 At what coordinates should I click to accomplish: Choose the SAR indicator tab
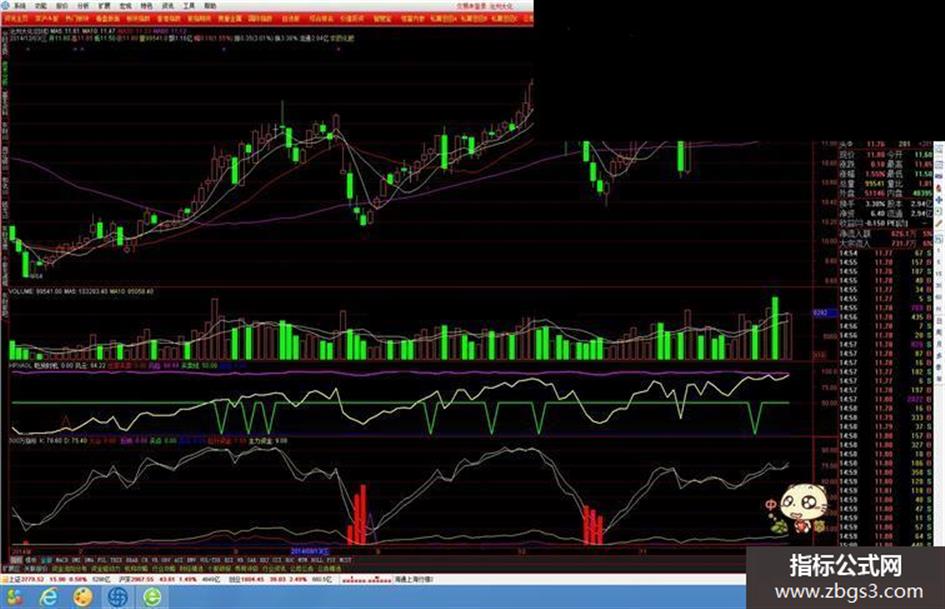click(x=250, y=560)
